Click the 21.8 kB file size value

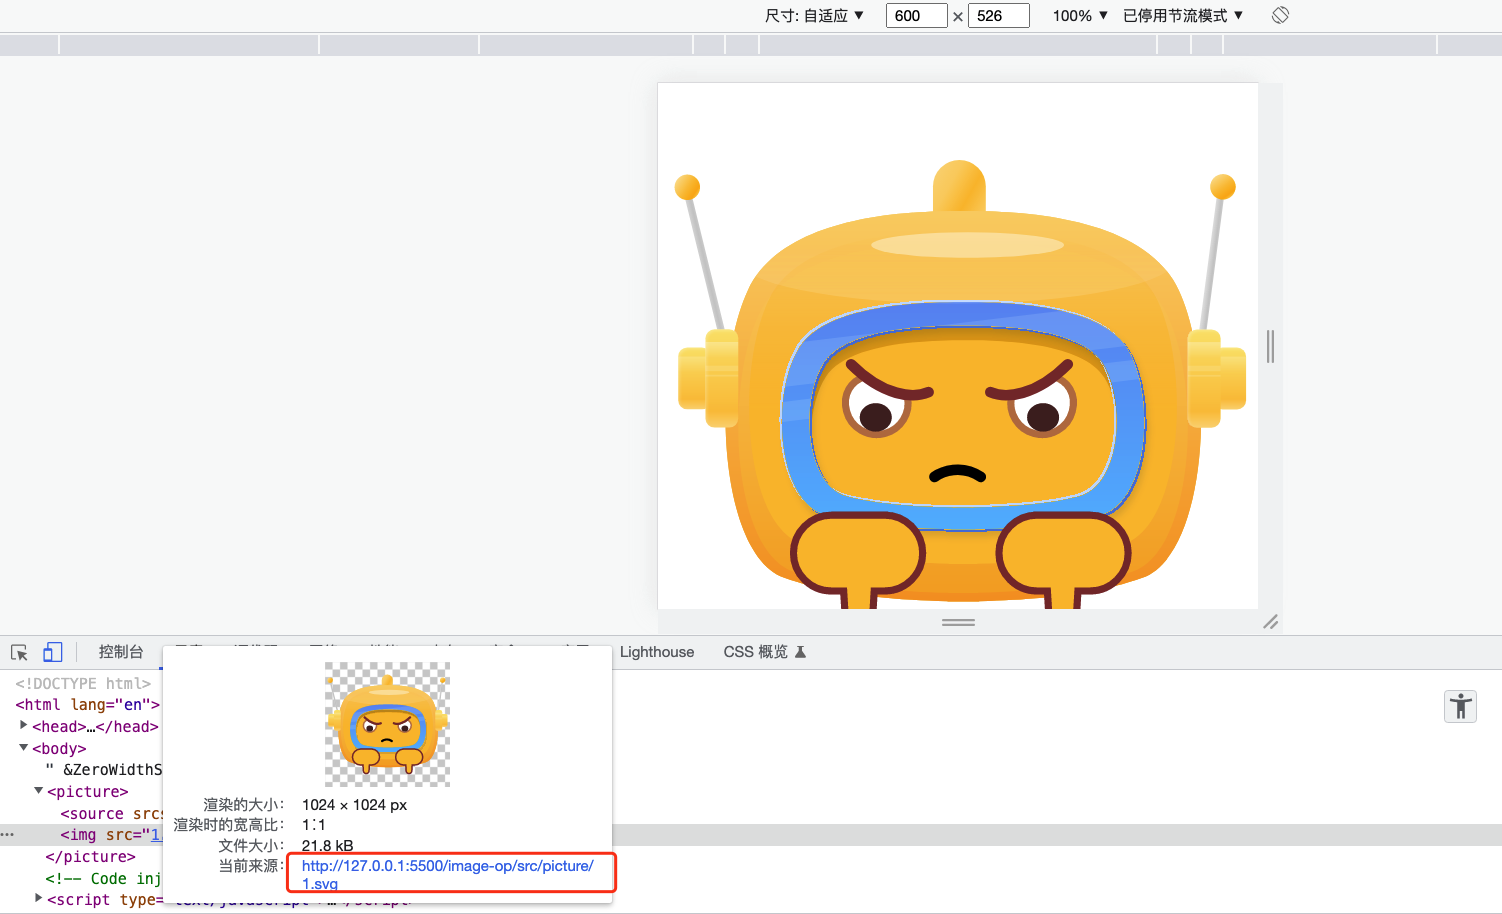point(327,846)
